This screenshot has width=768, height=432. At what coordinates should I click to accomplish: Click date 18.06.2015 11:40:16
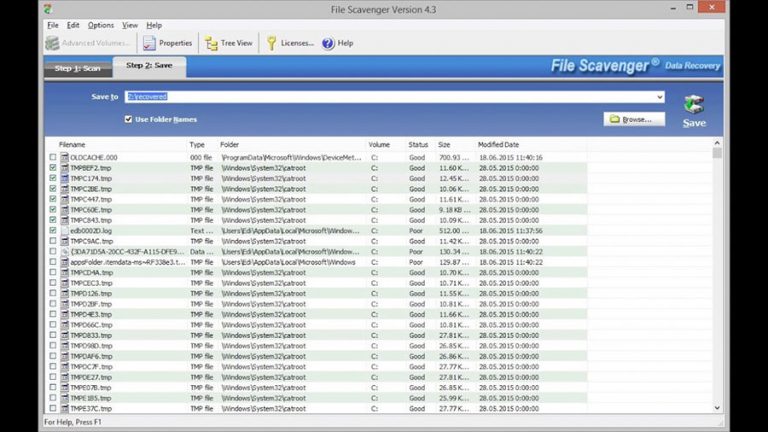tap(511, 157)
